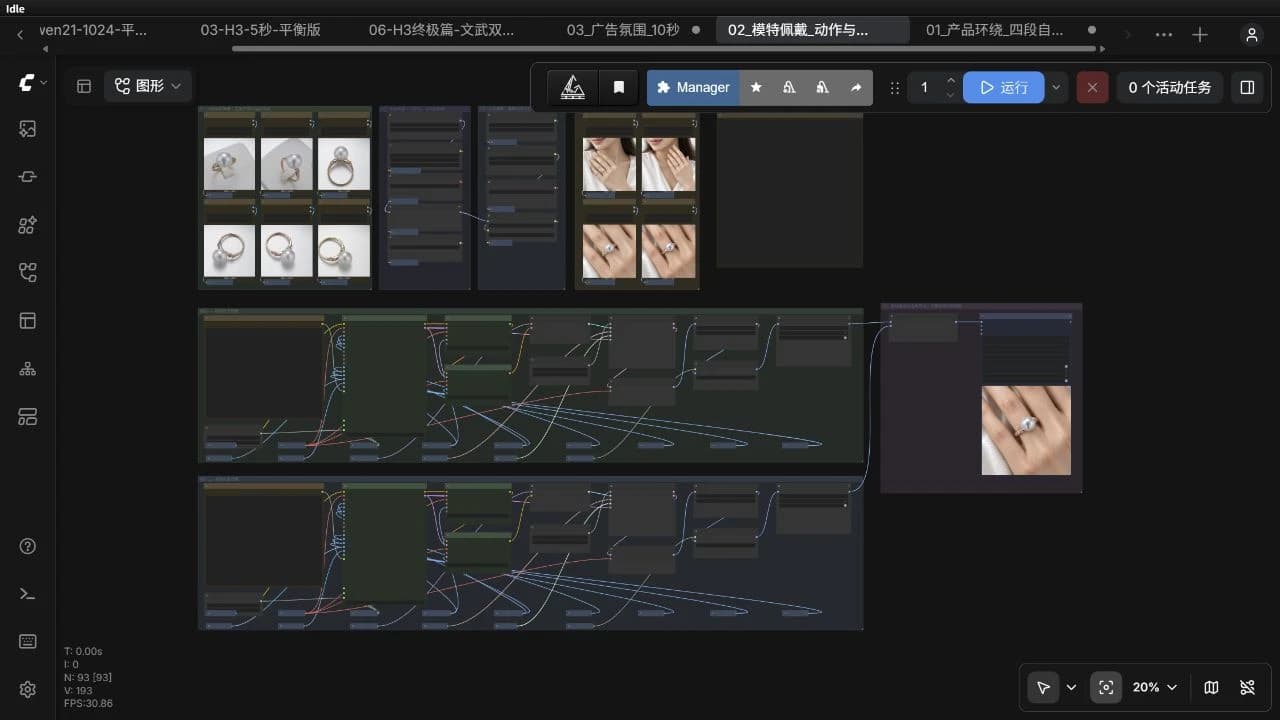
Task: Toggle the select mode cursor tool
Action: pyautogui.click(x=1043, y=687)
